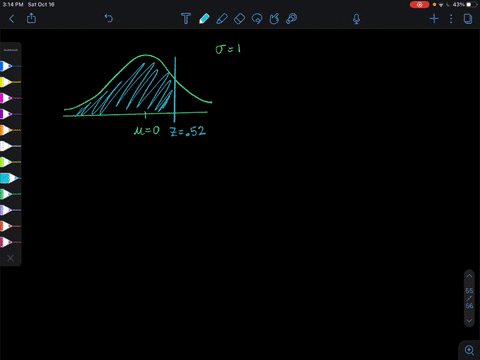Open the page overview panel
The width and height of the screenshot is (480, 360).
coord(468,19)
